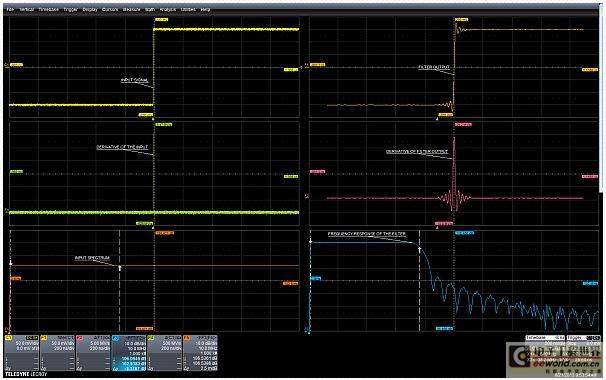This screenshot has width=606, height=380.
Task: Open the Math menu
Action: tap(150, 9)
